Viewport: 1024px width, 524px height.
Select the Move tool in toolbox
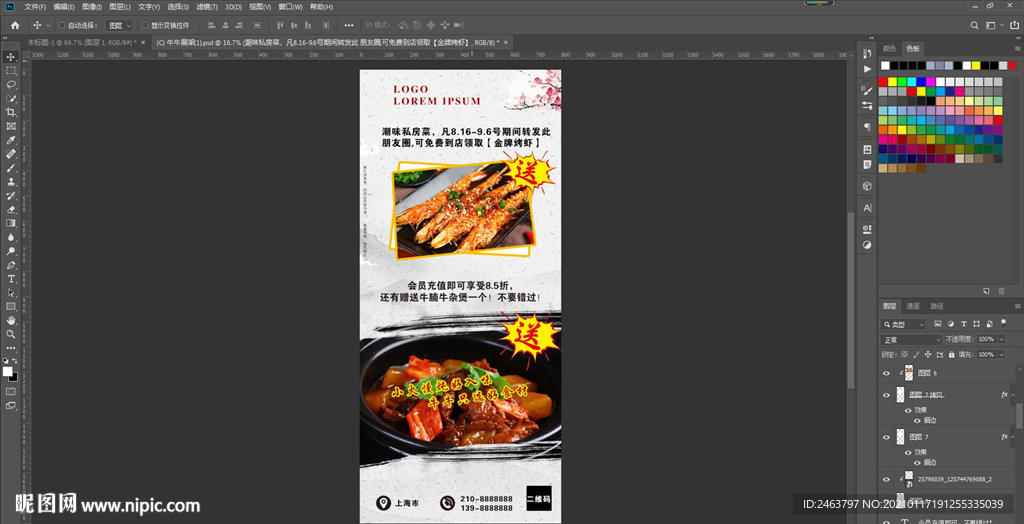[11, 57]
